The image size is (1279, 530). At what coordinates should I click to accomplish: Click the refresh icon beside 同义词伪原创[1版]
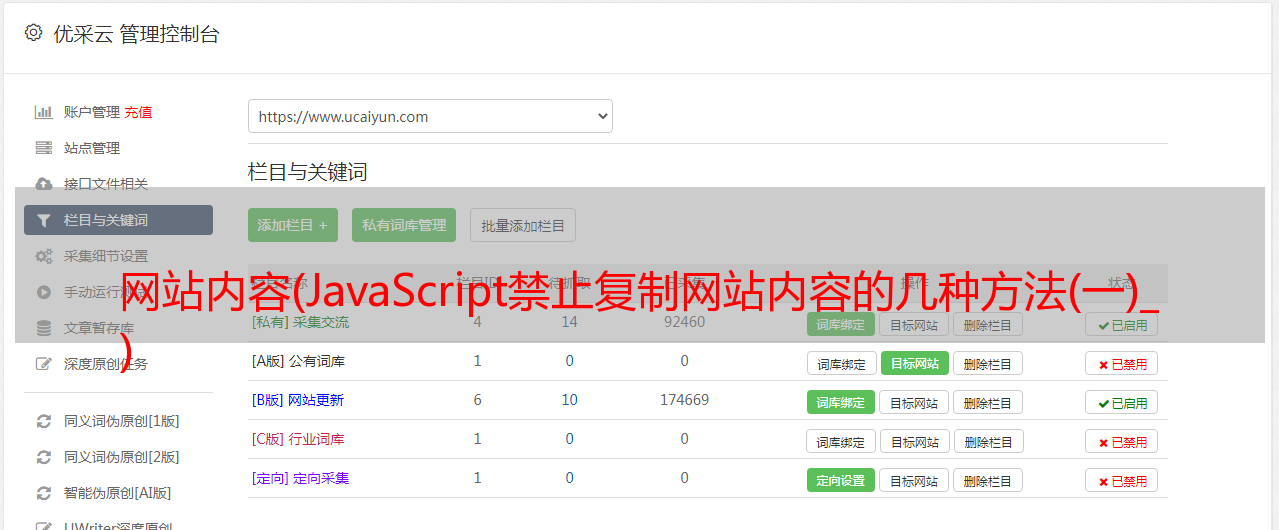coord(44,421)
